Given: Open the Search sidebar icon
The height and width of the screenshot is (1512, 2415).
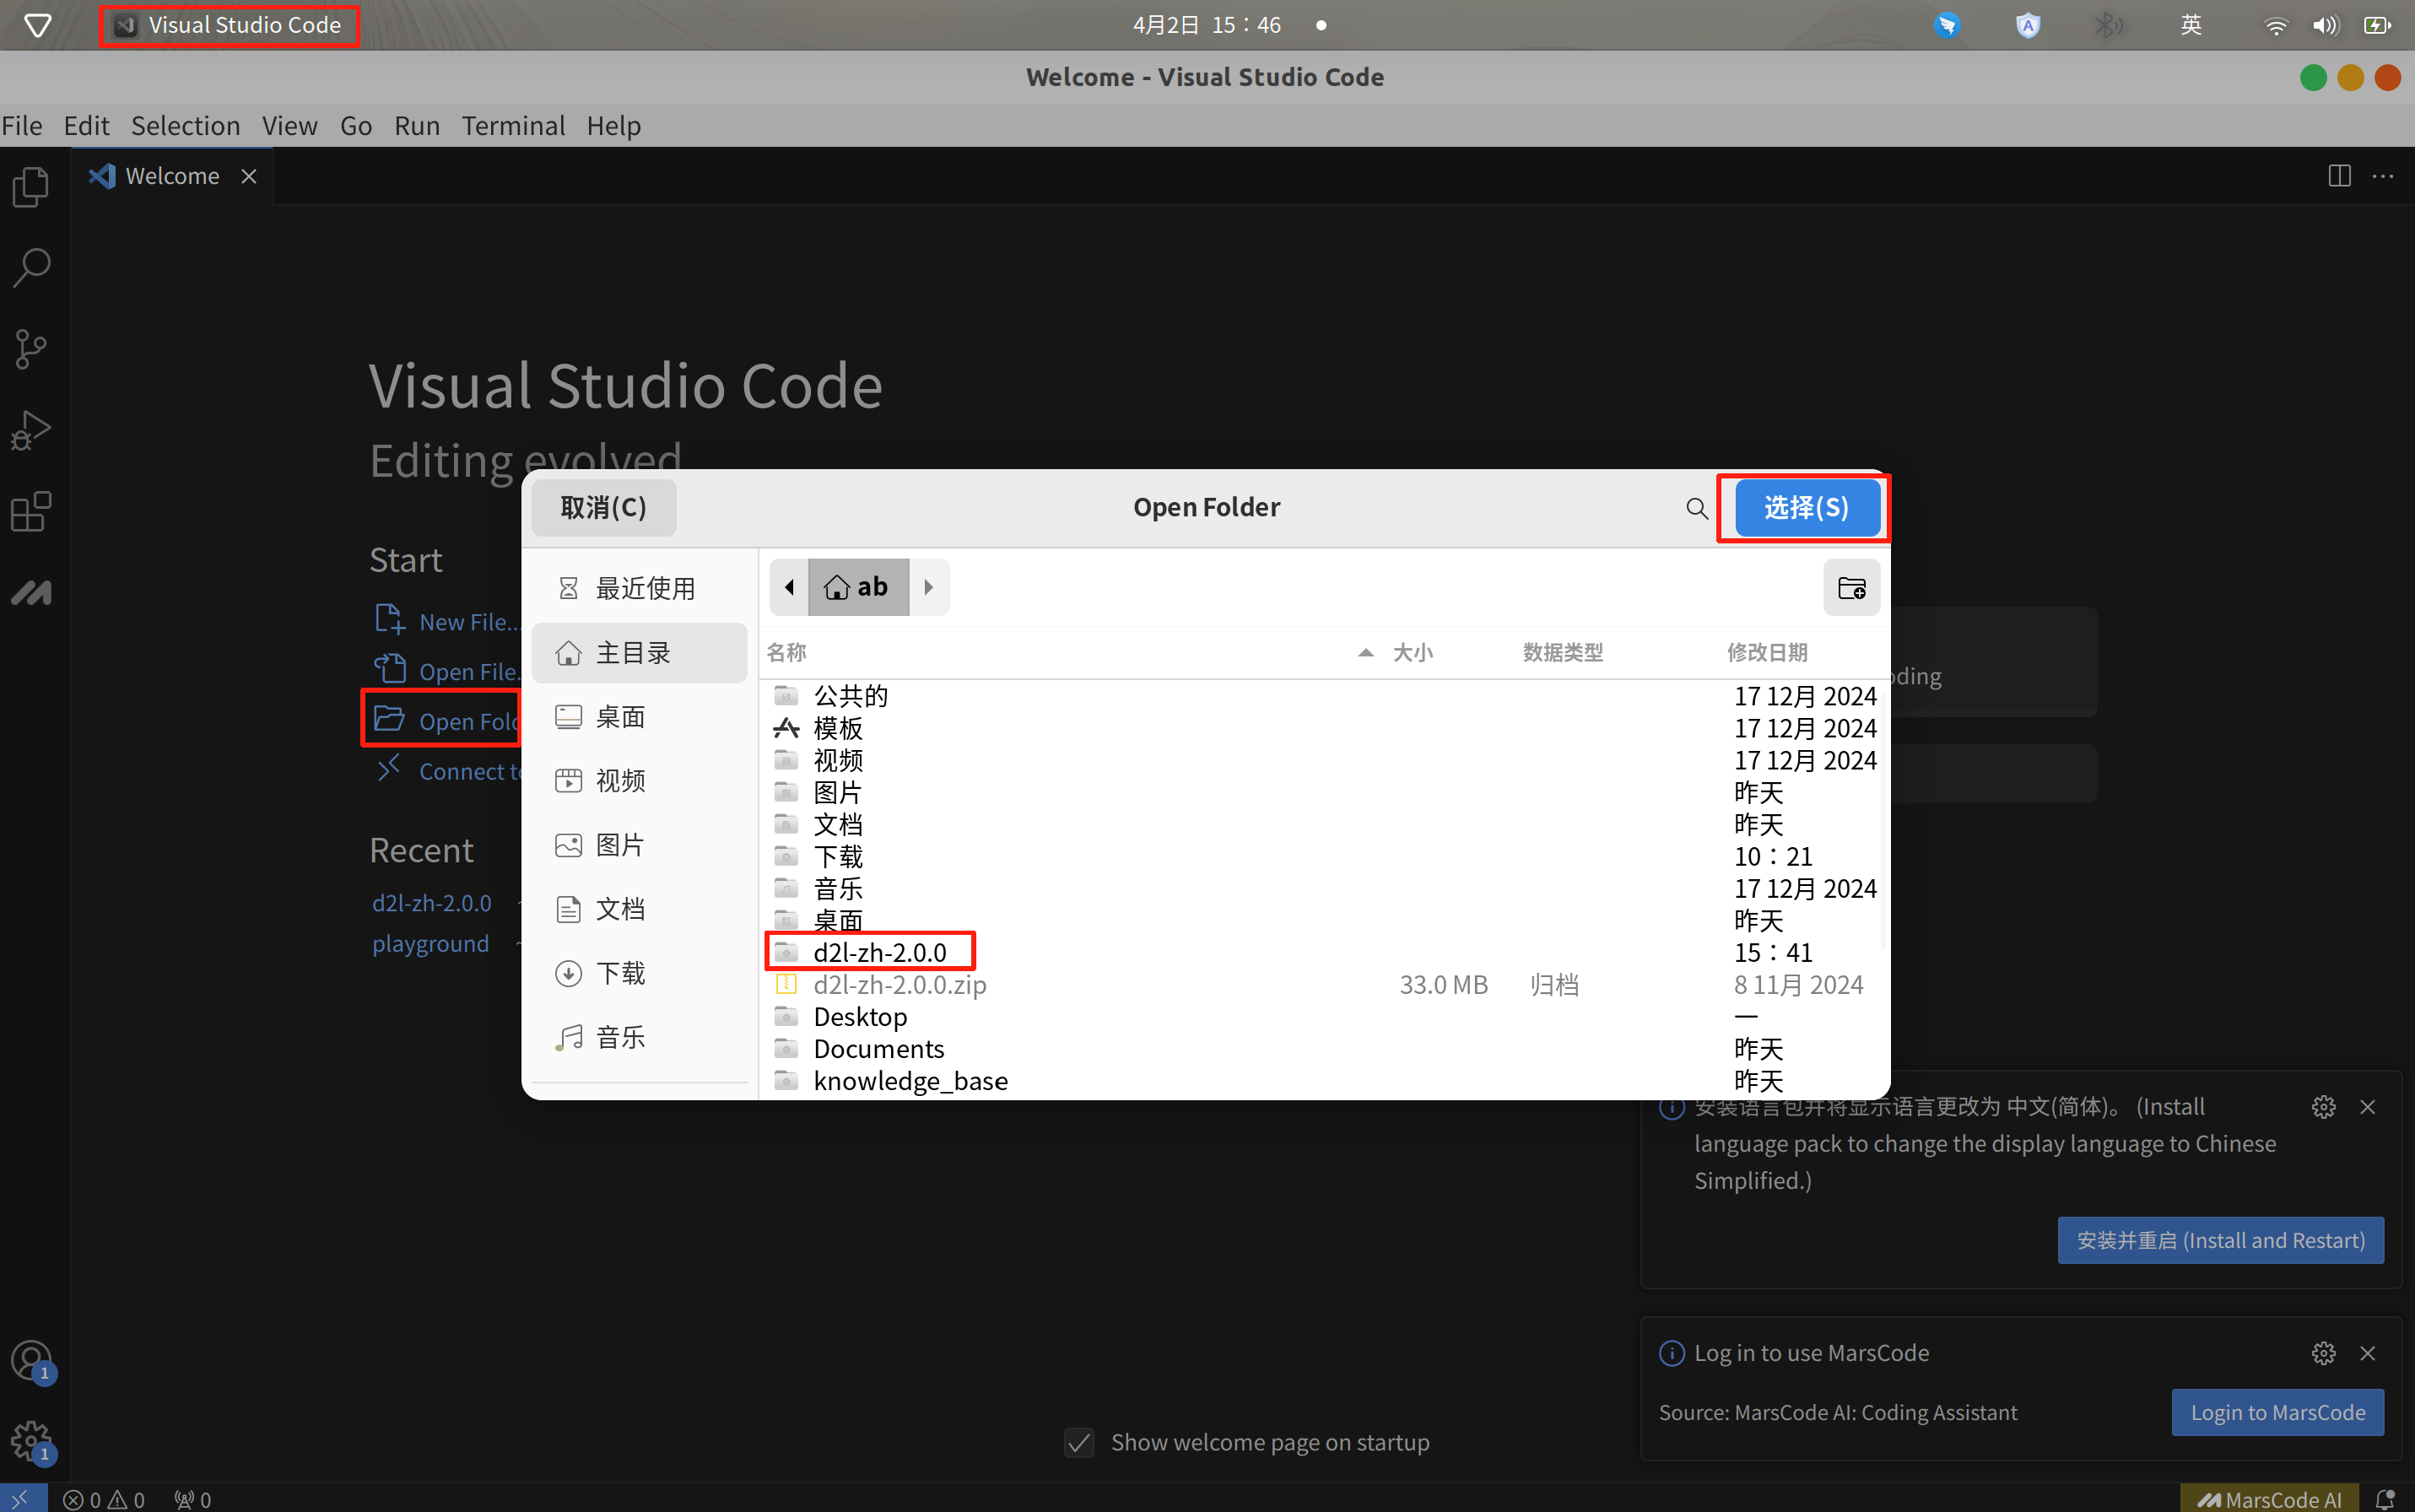Looking at the screenshot, I should [x=30, y=267].
